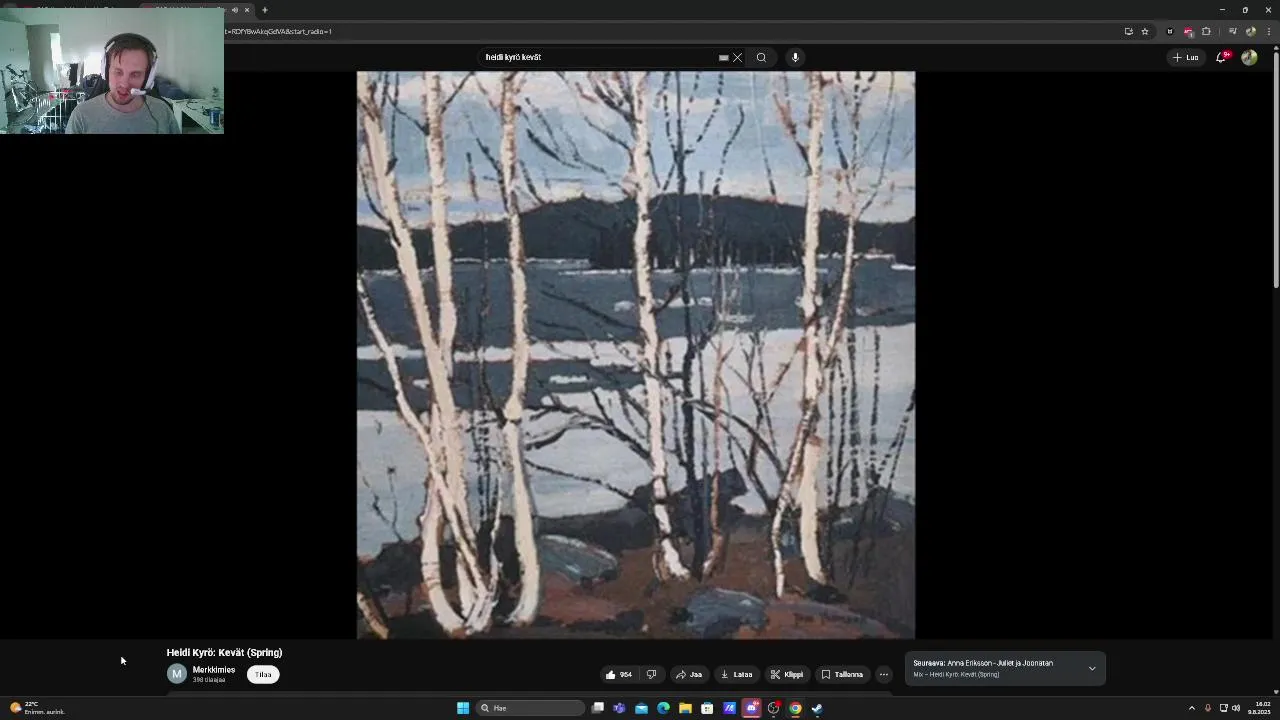Share the video via Jaa button

pos(689,674)
